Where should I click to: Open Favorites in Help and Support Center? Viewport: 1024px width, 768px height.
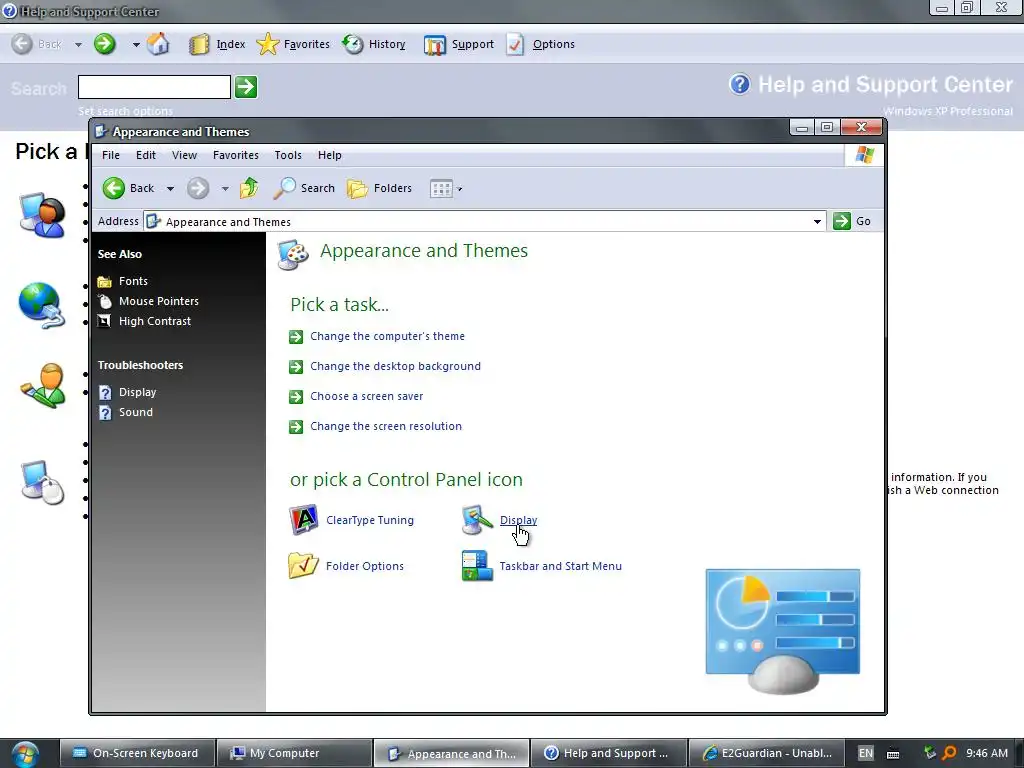pos(293,44)
